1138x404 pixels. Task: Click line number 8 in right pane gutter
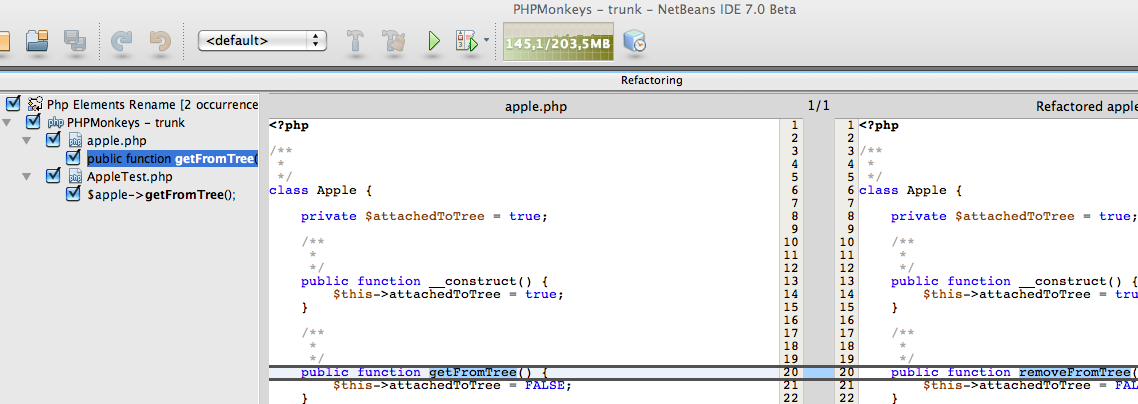[x=850, y=216]
